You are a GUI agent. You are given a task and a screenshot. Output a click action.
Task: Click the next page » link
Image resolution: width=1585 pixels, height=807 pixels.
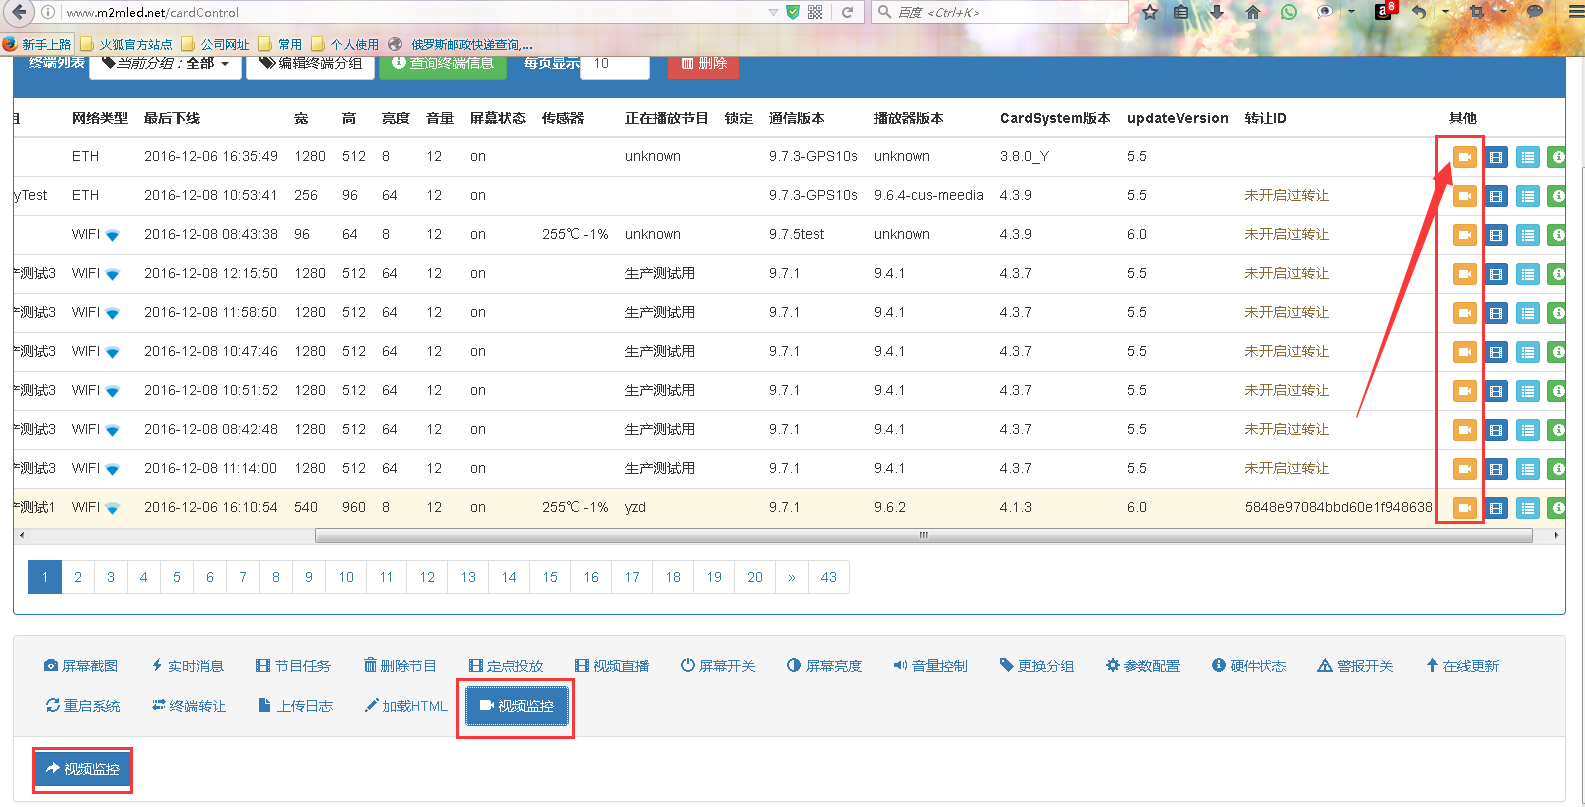792,577
